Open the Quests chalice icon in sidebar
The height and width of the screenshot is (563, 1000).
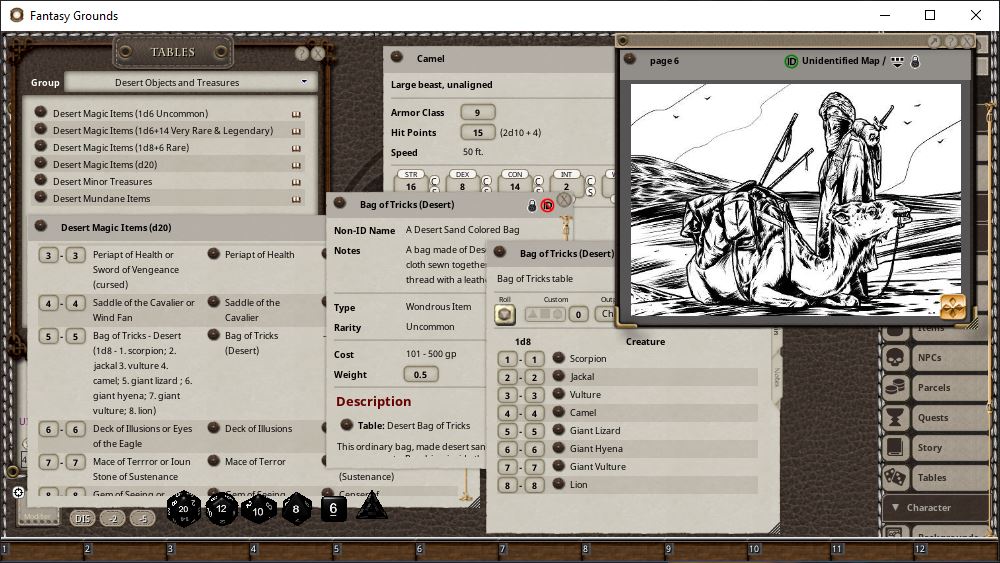tap(895, 418)
